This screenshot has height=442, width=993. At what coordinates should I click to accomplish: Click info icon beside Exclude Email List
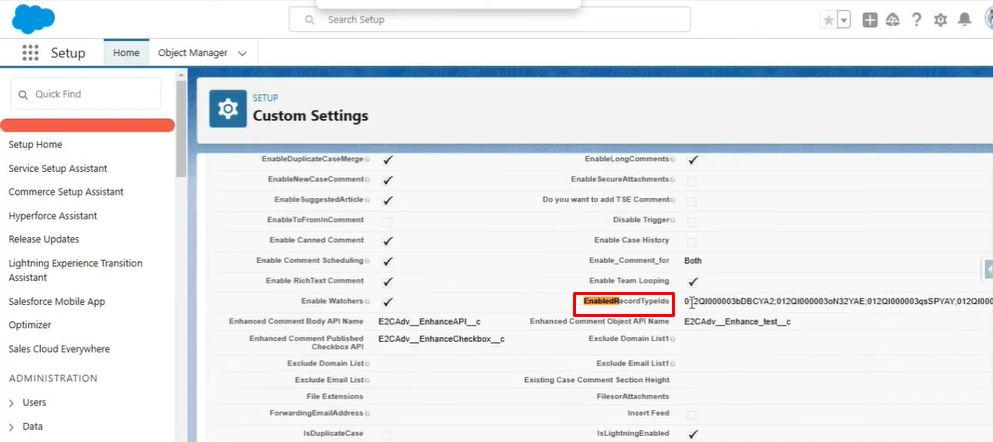pos(367,380)
